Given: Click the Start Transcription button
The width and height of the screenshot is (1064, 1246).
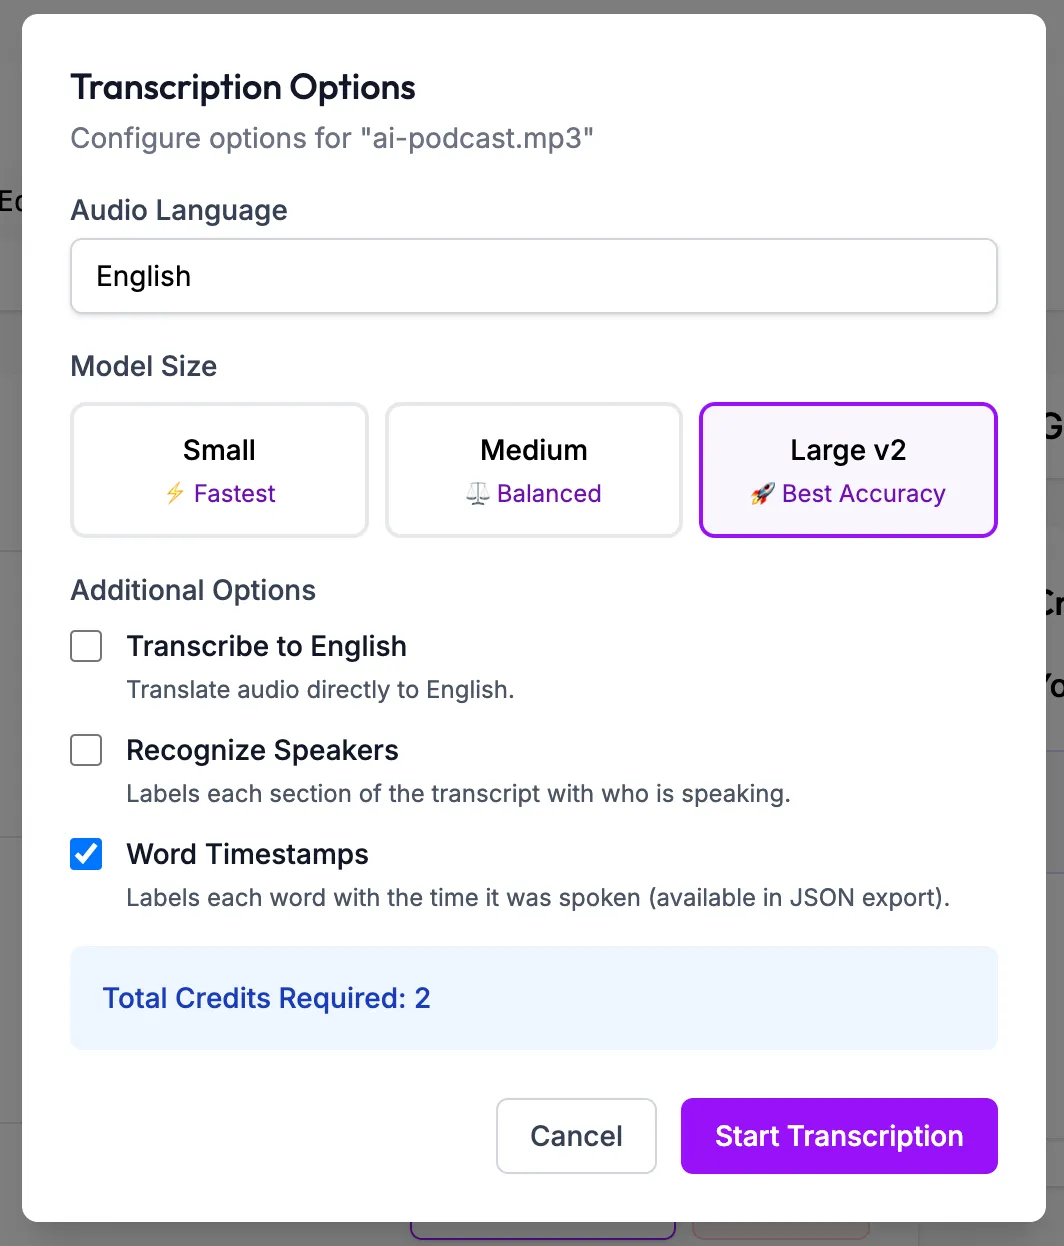Looking at the screenshot, I should (x=838, y=1136).
